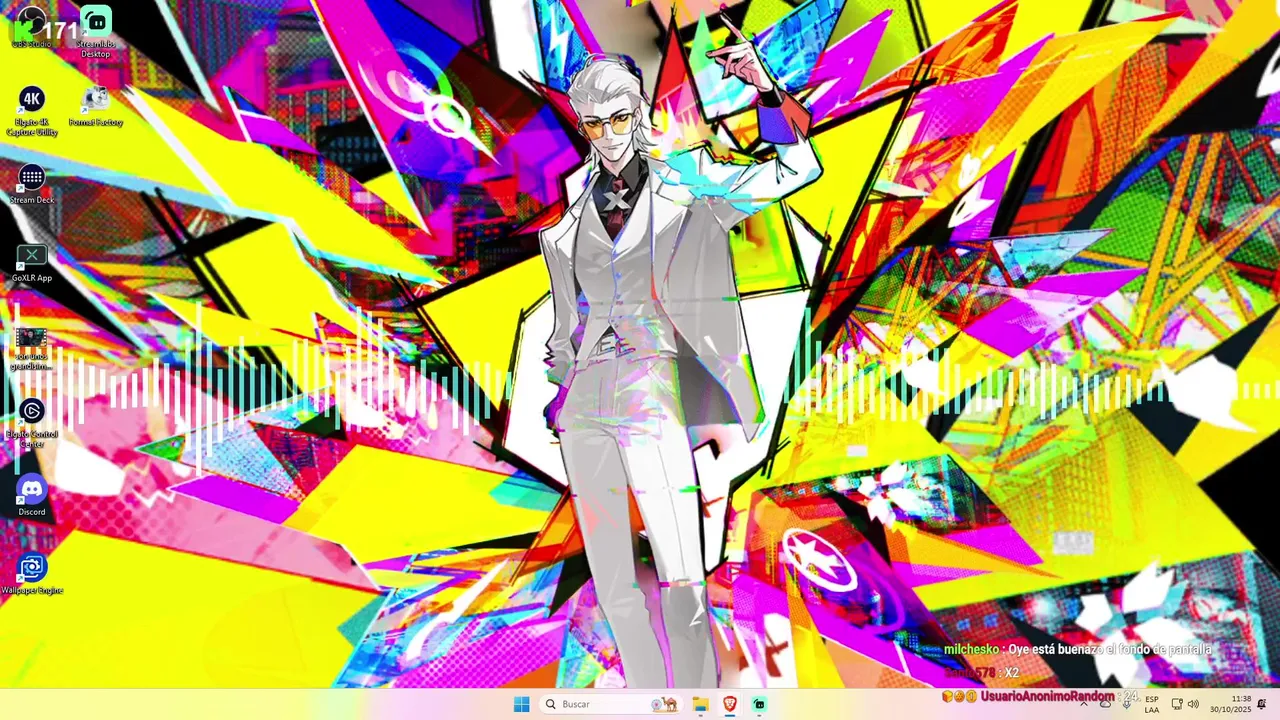
Task: Show hidden system tray icons
Action: pos(1084,704)
